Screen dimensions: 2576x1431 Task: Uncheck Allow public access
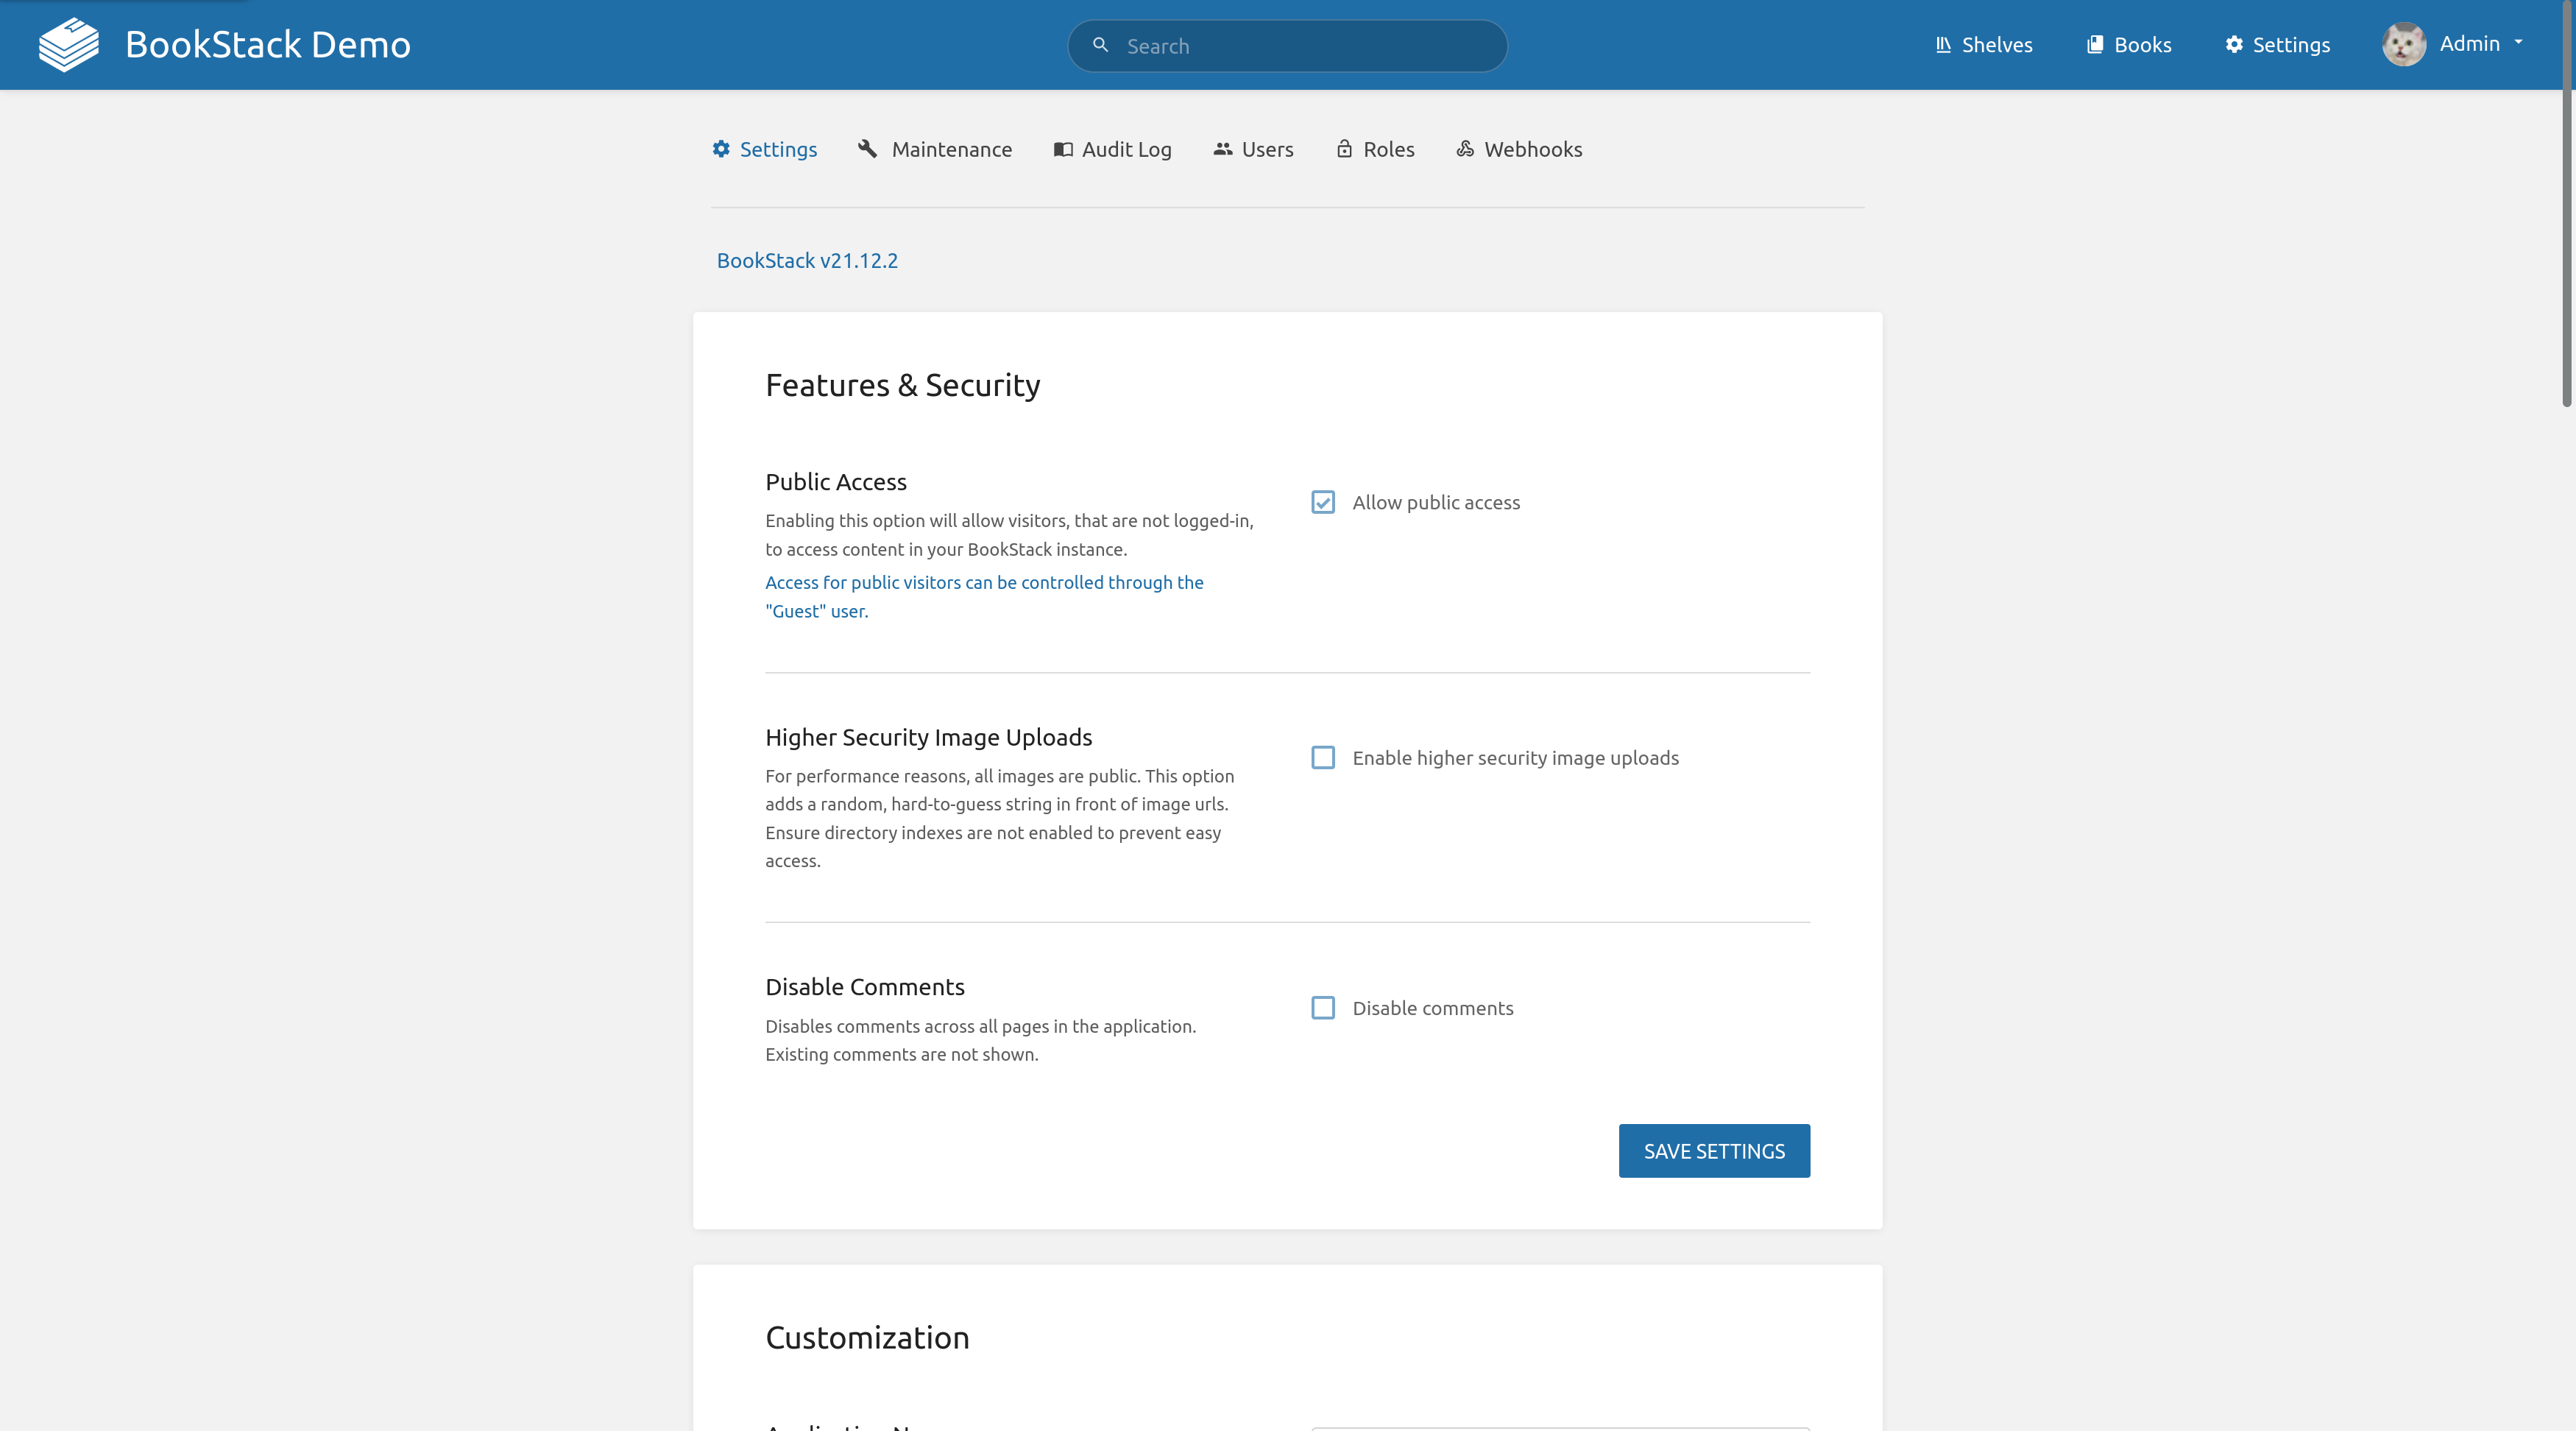[x=1322, y=502]
